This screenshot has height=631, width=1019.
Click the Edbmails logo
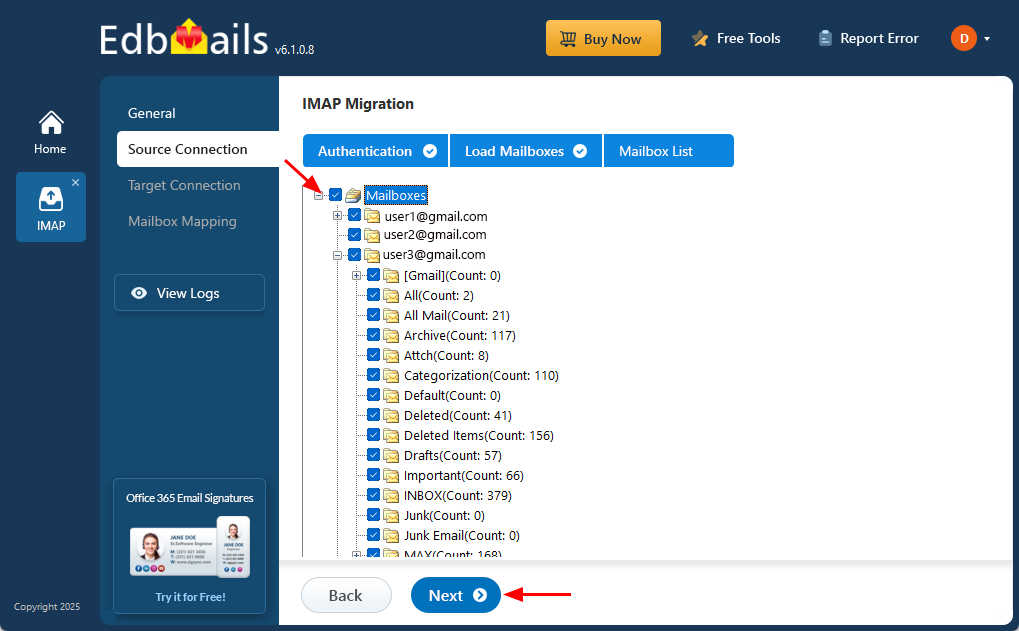(184, 38)
